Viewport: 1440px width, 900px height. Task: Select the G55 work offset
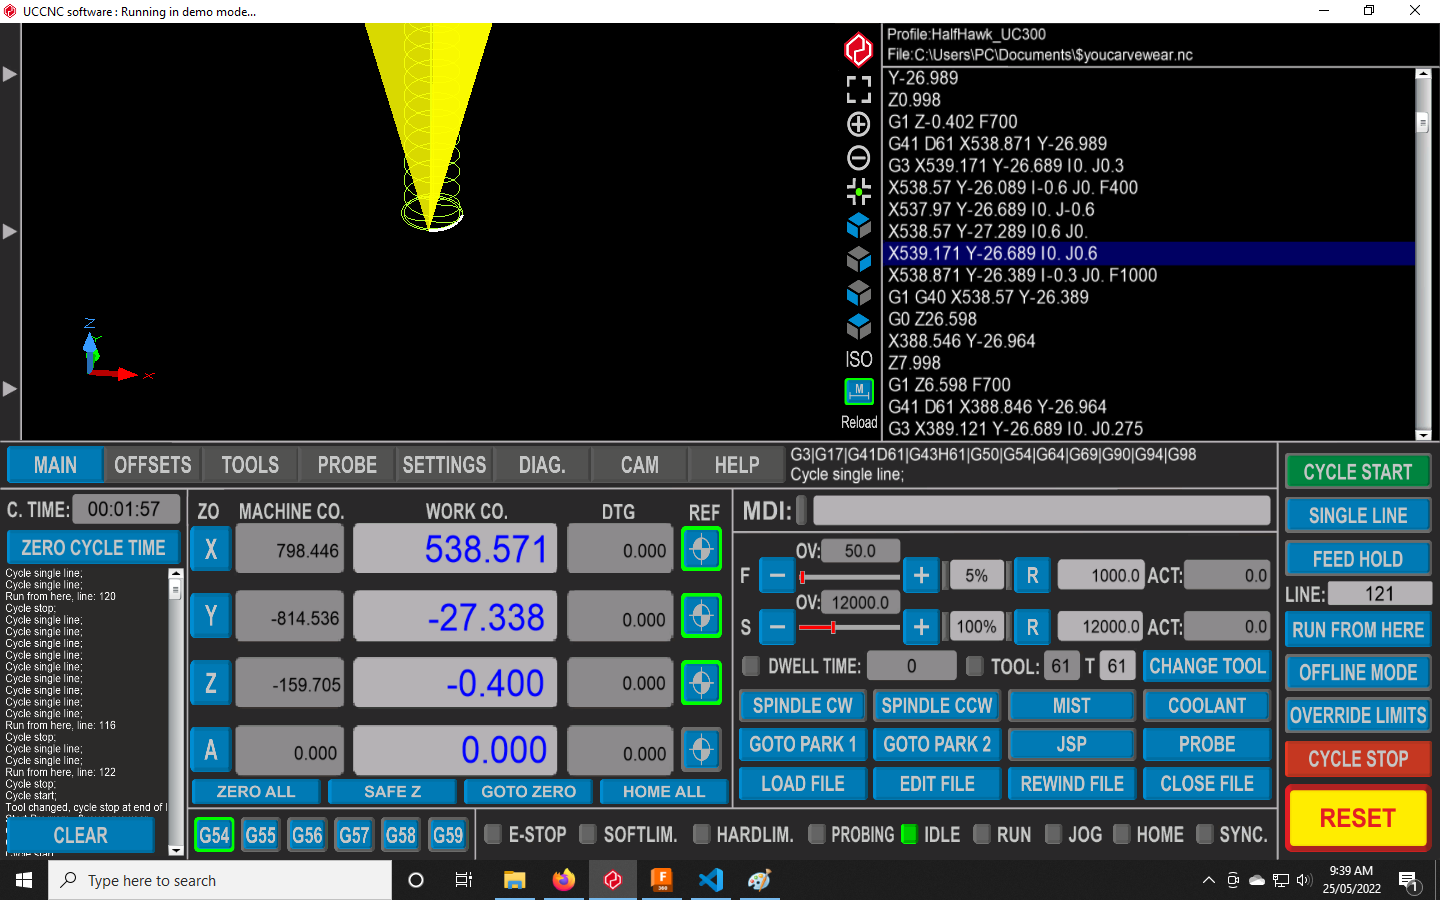[x=261, y=834]
